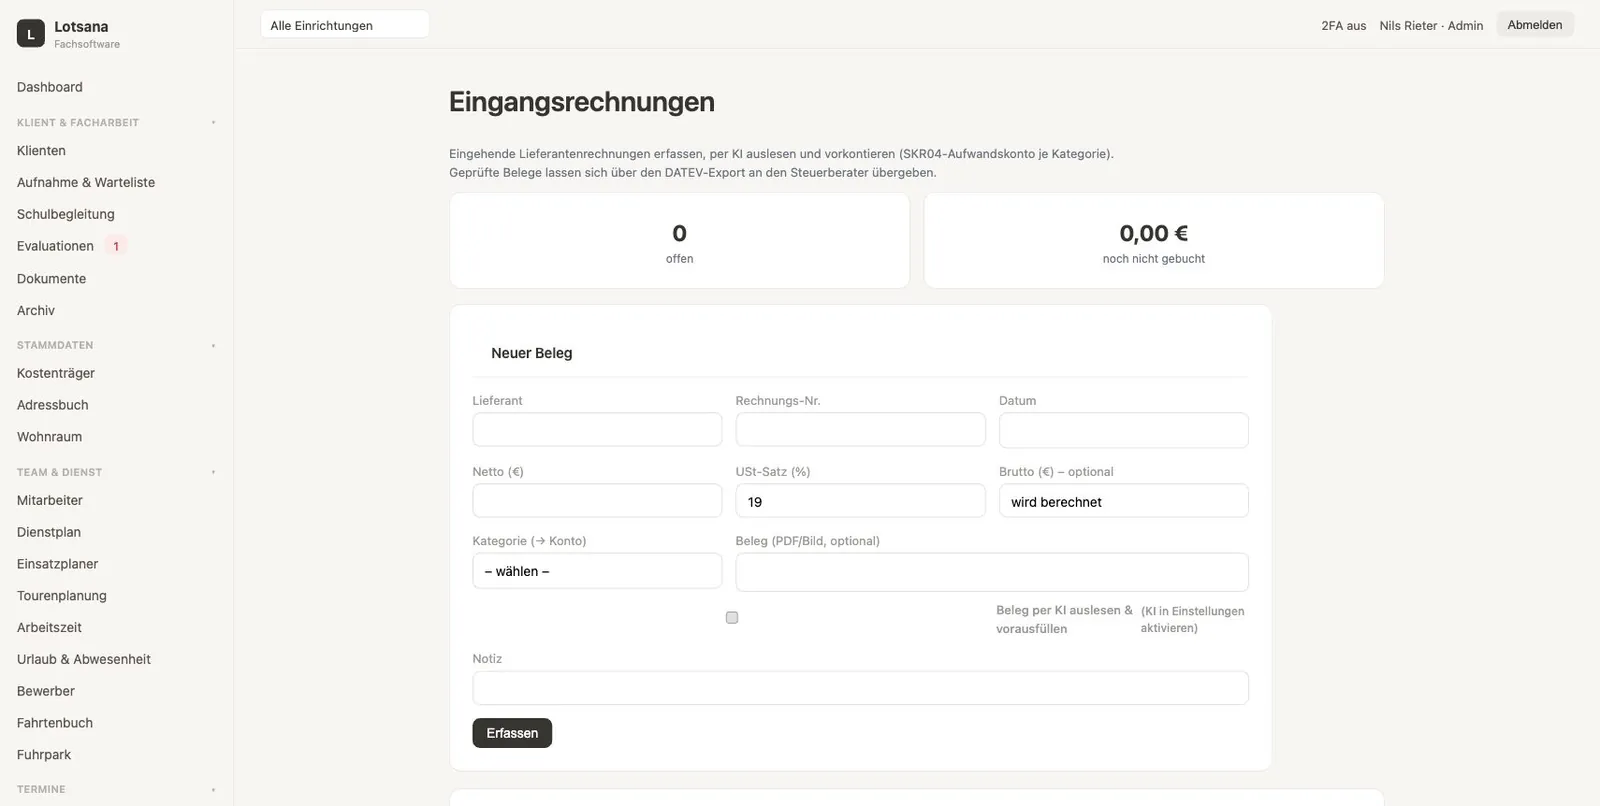Viewport: 1600px width, 806px height.
Task: Open Fuhrpark
Action: click(x=44, y=755)
